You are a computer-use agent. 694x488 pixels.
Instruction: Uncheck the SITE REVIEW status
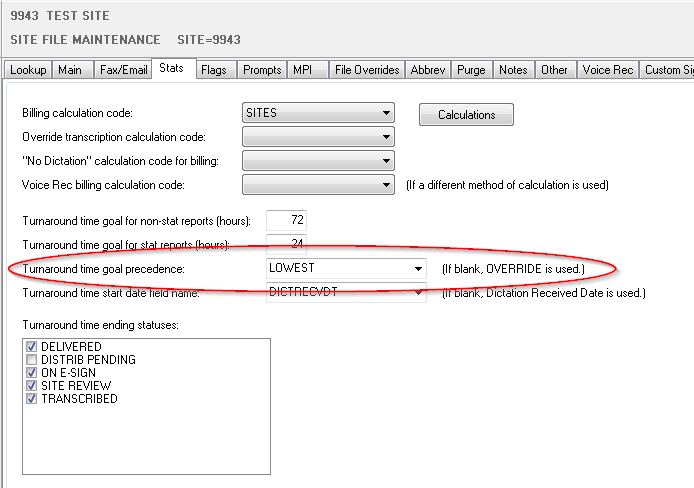point(32,386)
